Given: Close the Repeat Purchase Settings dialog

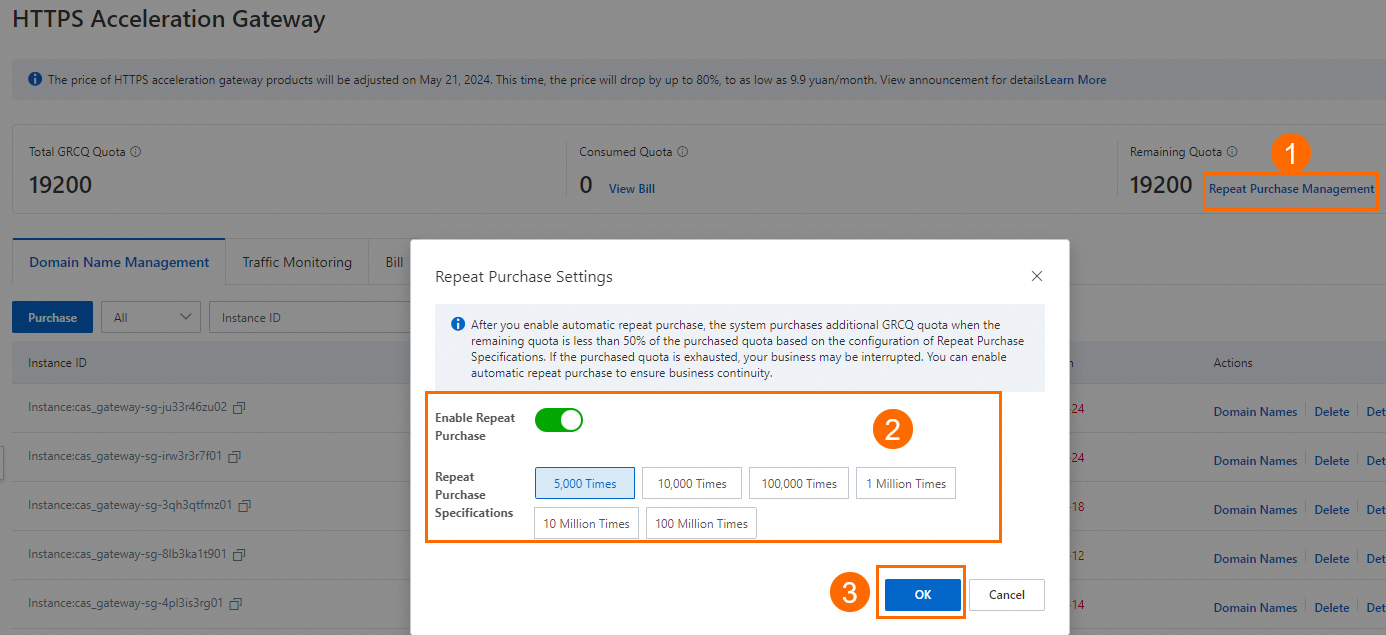Looking at the screenshot, I should (1037, 276).
